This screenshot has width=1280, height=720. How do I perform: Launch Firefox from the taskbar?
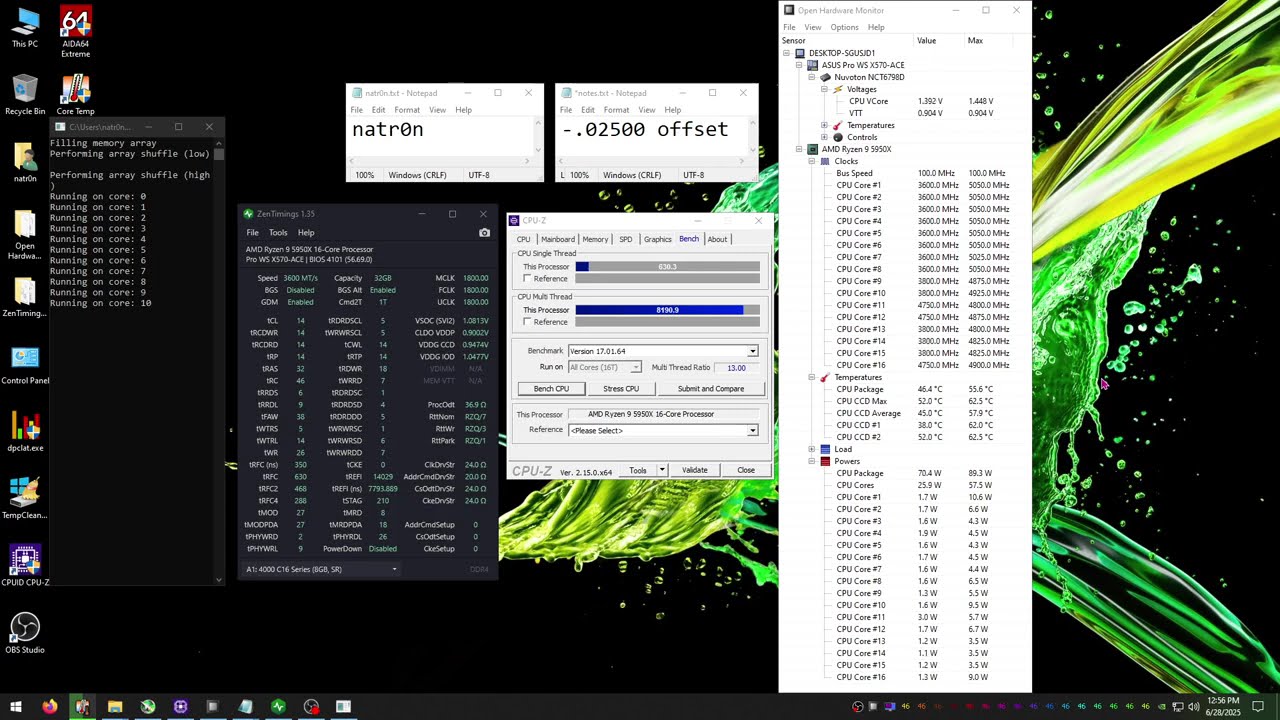(49, 706)
